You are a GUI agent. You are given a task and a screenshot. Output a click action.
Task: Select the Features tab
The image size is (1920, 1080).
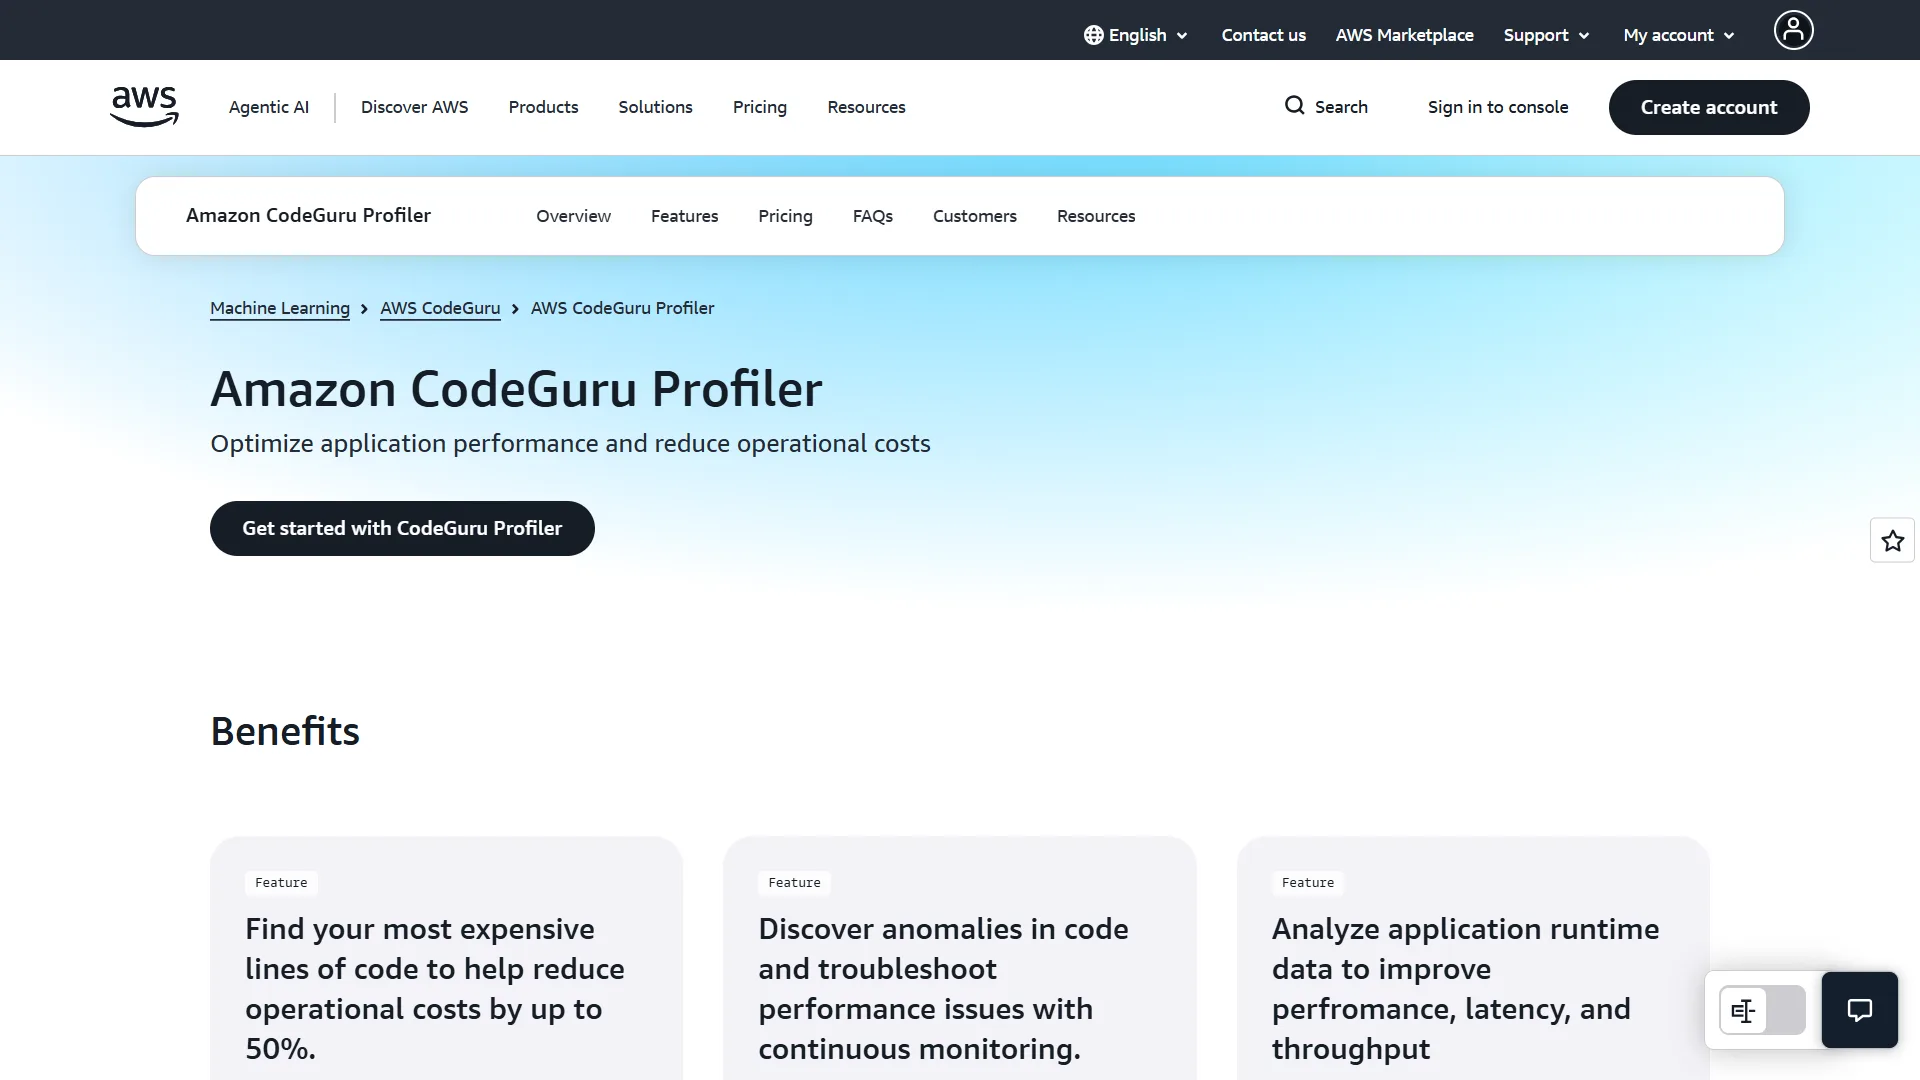684,216
